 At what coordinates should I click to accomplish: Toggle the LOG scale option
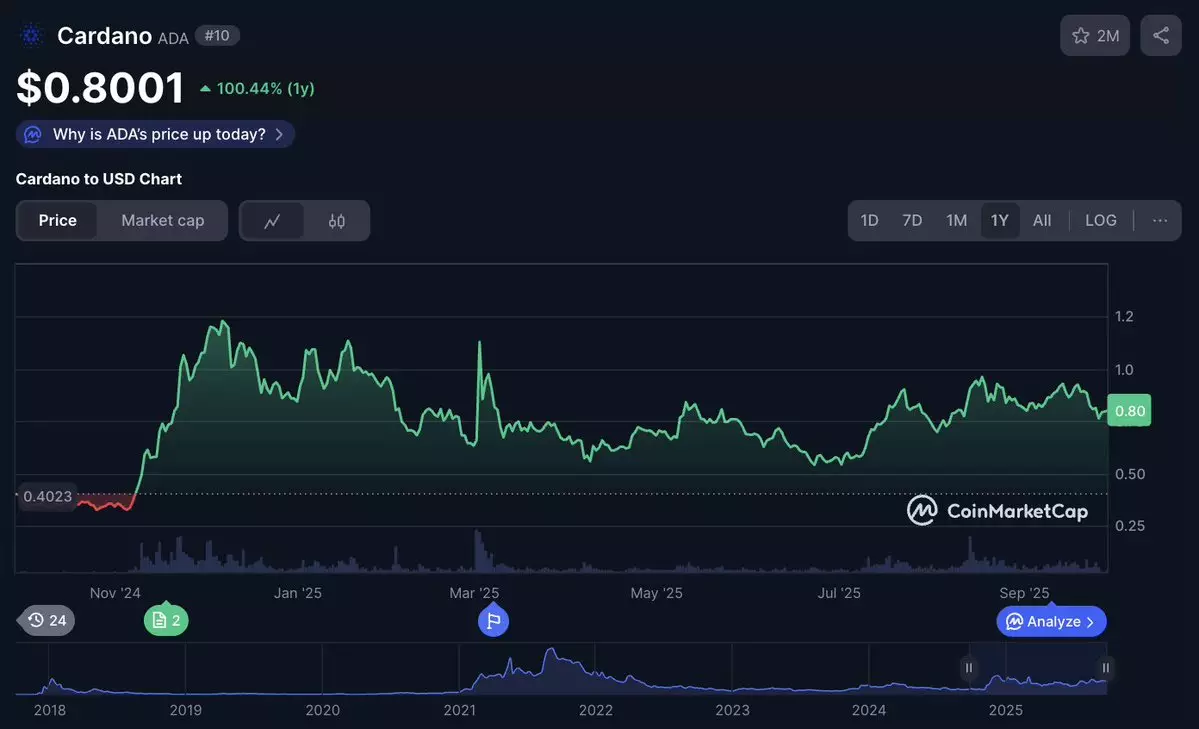click(1100, 220)
